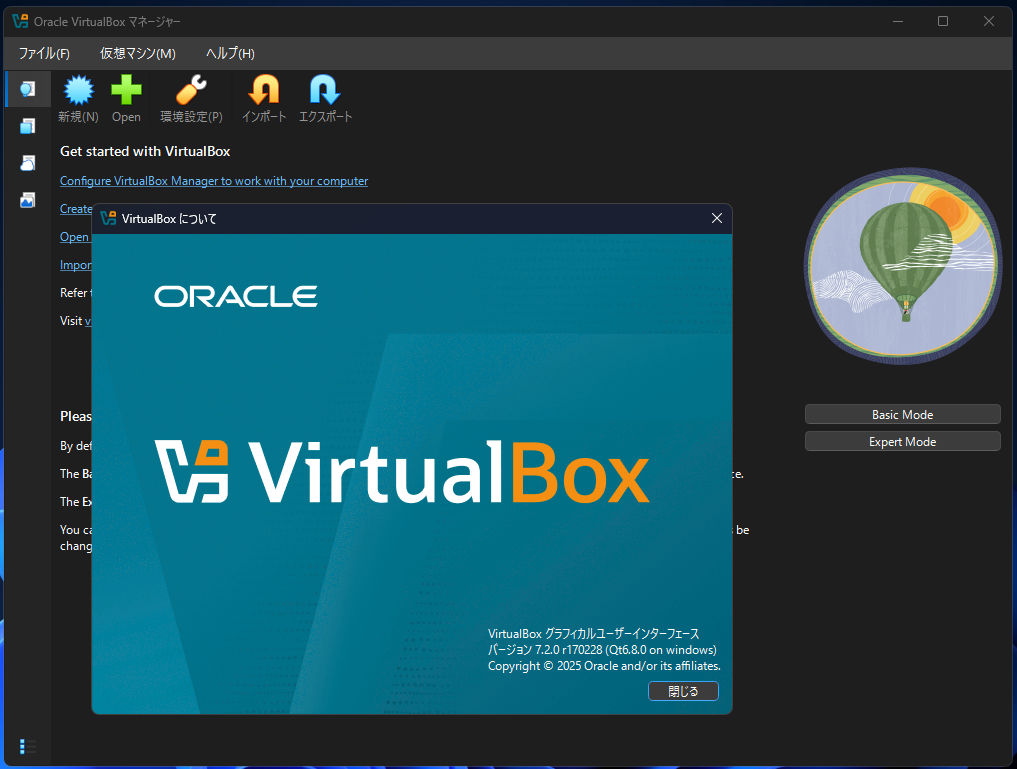Switch to Basic Mode

point(901,413)
